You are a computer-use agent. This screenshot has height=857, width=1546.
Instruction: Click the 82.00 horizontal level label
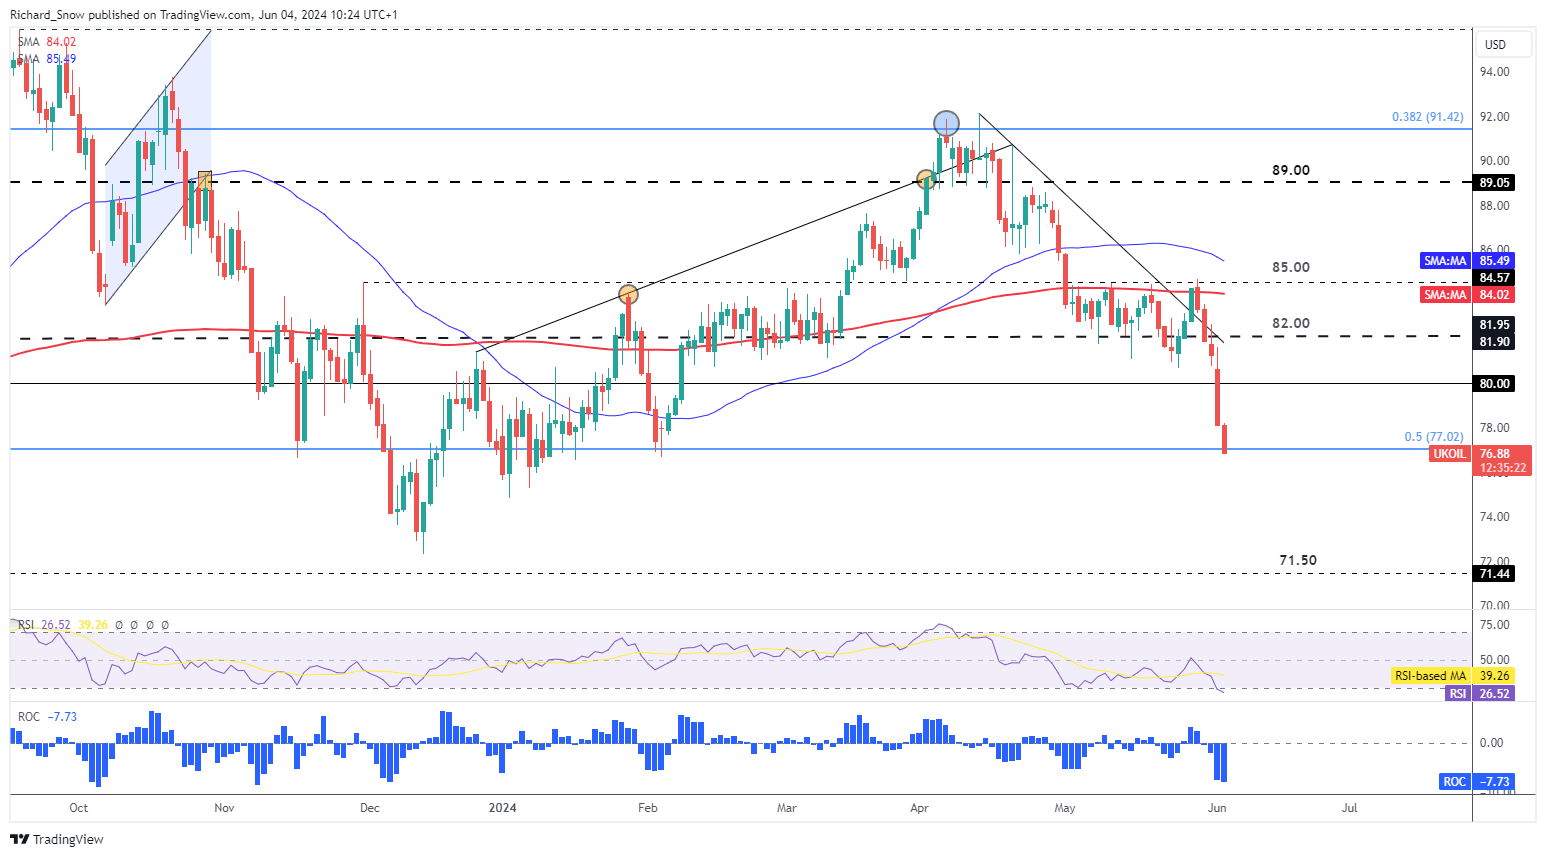click(1291, 323)
